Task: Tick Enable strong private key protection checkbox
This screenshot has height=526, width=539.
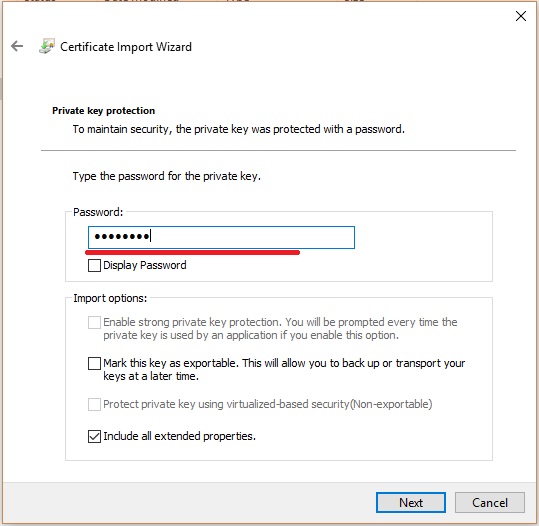Action: pyautogui.click(x=94, y=322)
